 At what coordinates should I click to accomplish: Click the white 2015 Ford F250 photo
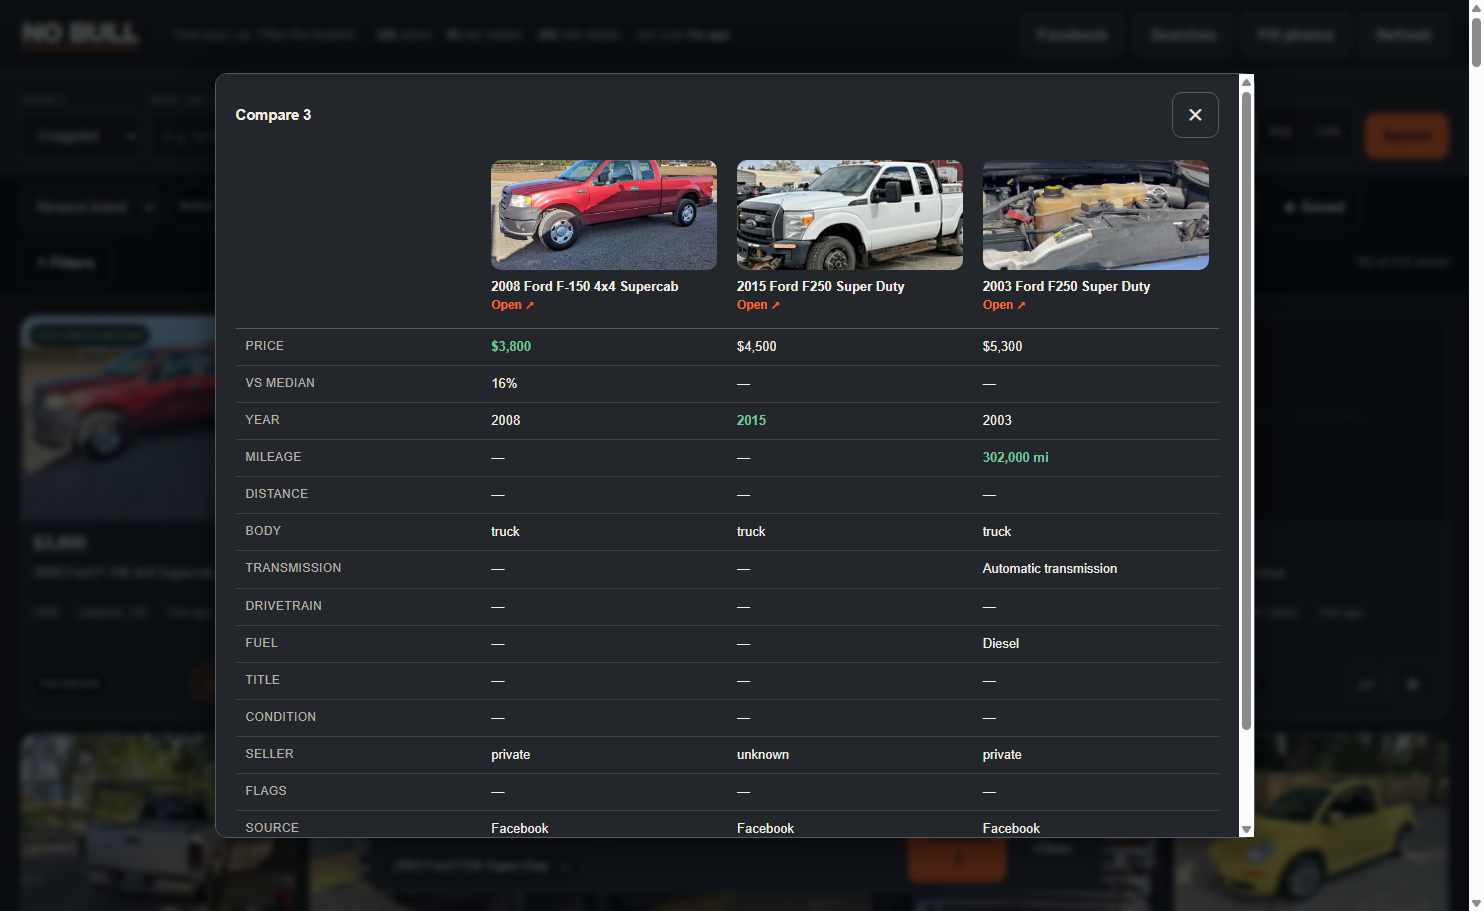click(x=850, y=215)
